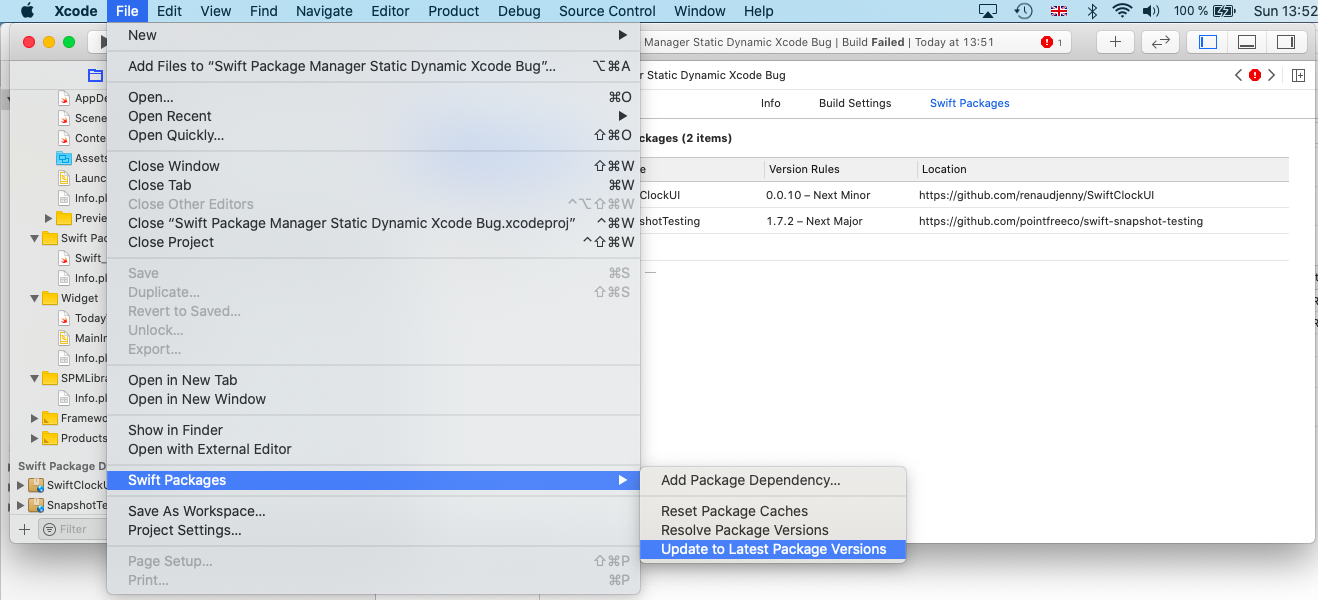This screenshot has height=600, width=1318.
Task: Expand the SnapshotTesting package dependency
Action: coord(21,505)
